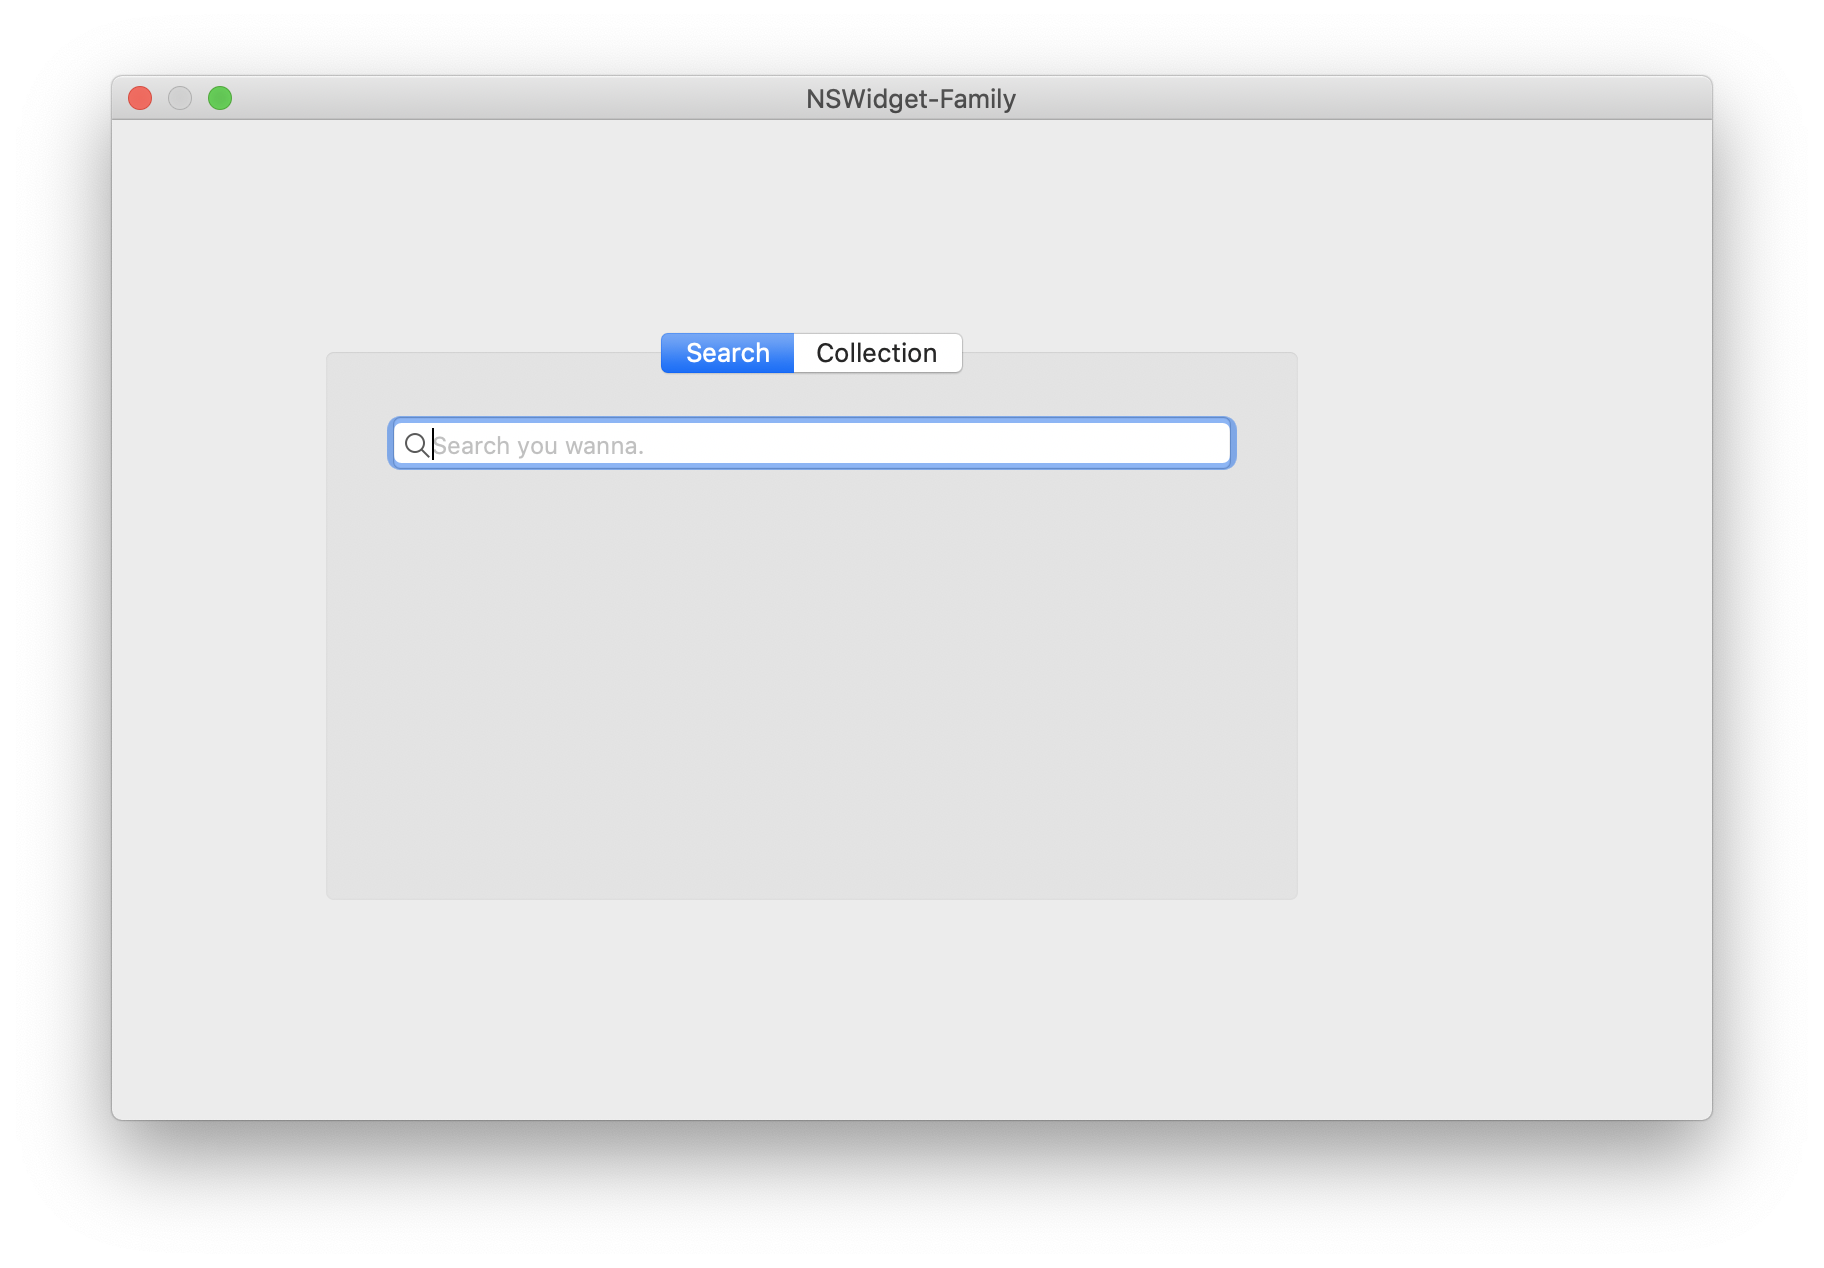Screen dimensions: 1824x1268
Task: Maximize window using green button
Action: point(220,98)
